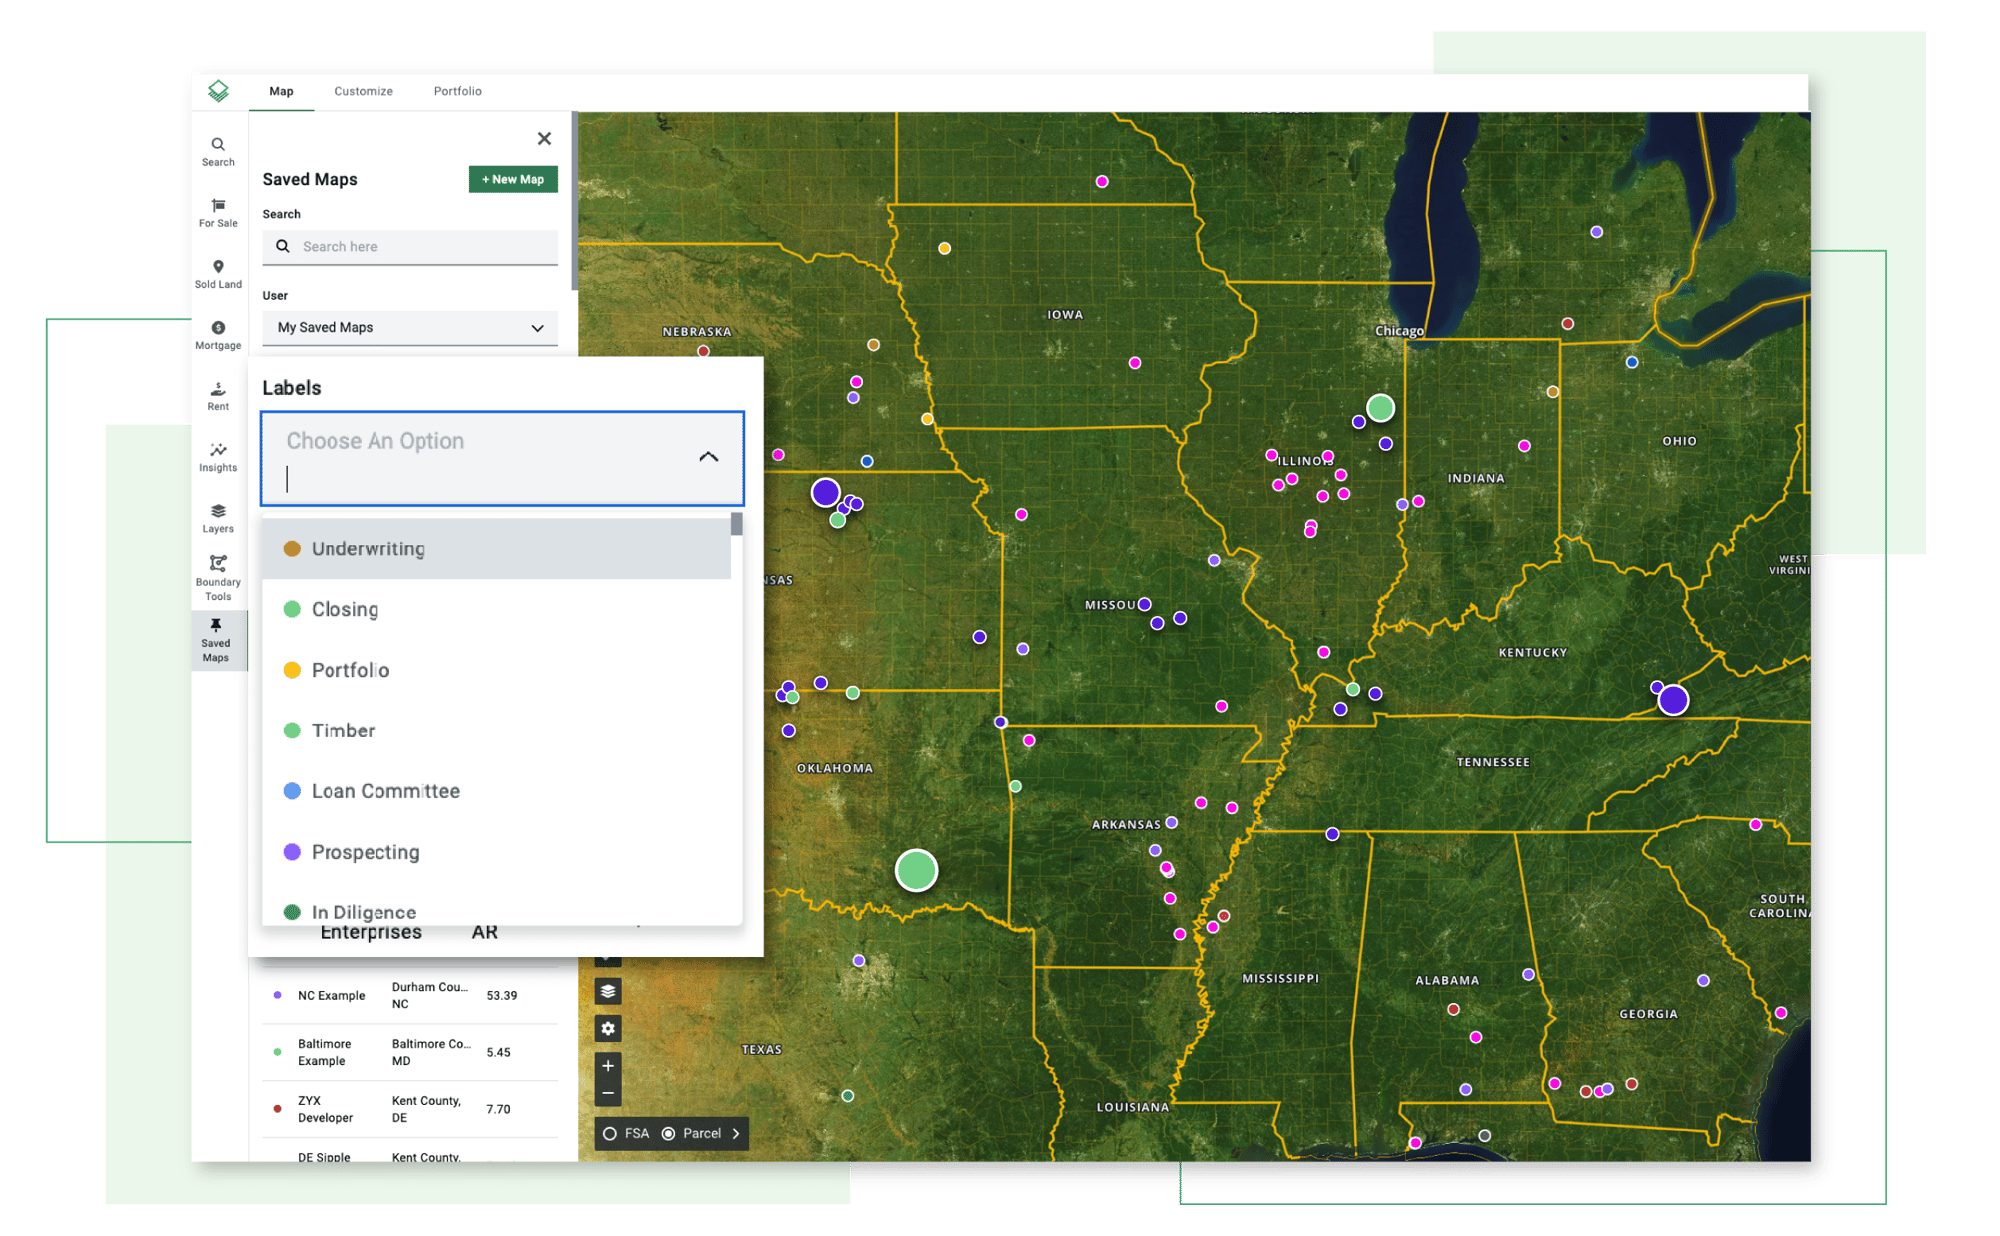Screen dimensions: 2000x1236
Task: Click the New Map button
Action: 513,179
